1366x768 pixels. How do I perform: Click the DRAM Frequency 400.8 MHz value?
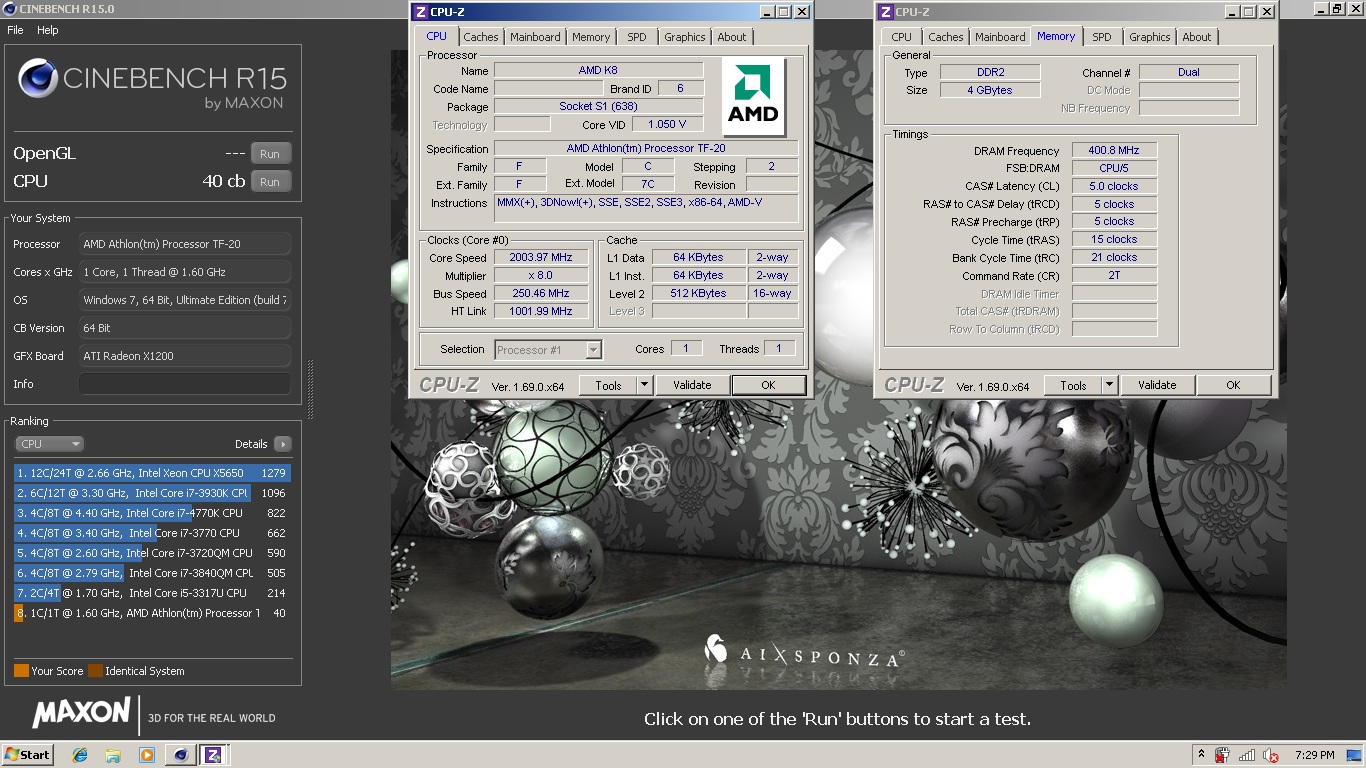point(1114,150)
